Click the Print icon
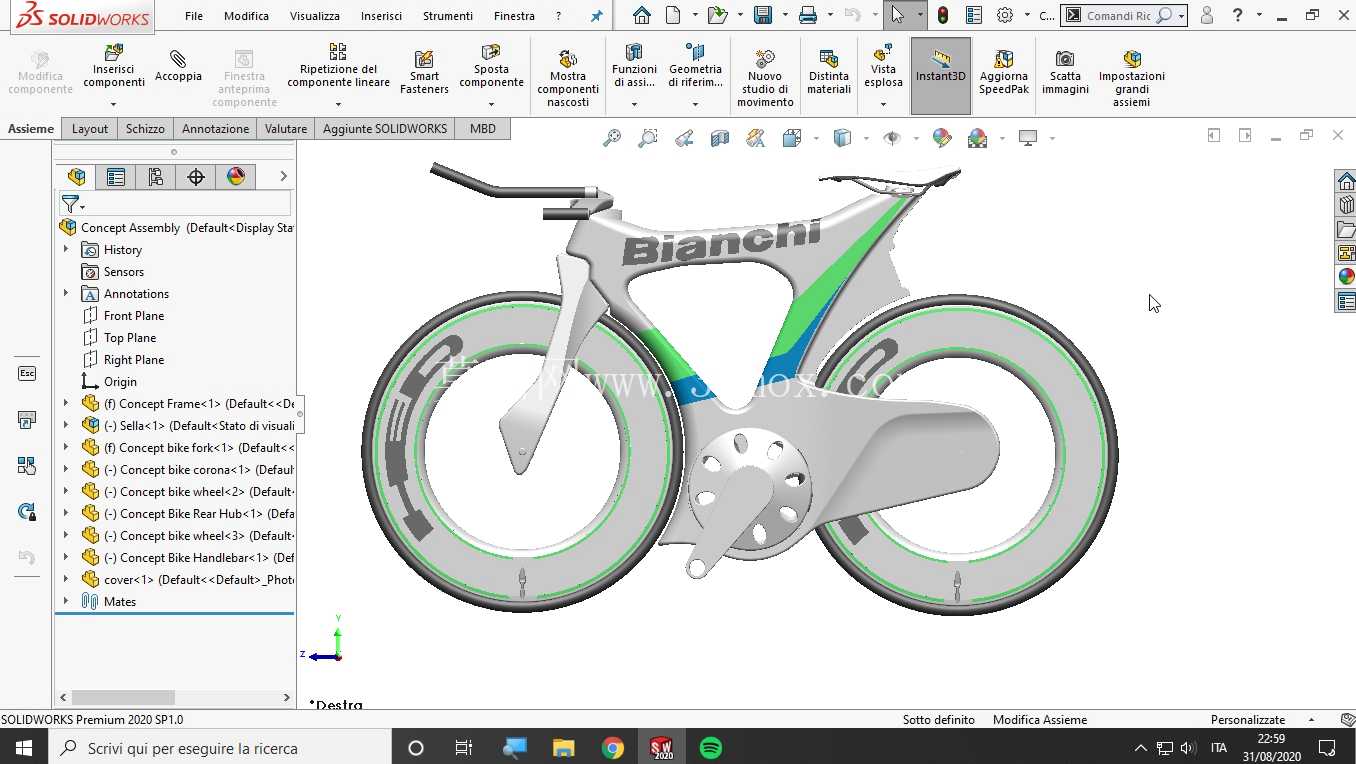This screenshot has height=764, width=1356. point(808,16)
